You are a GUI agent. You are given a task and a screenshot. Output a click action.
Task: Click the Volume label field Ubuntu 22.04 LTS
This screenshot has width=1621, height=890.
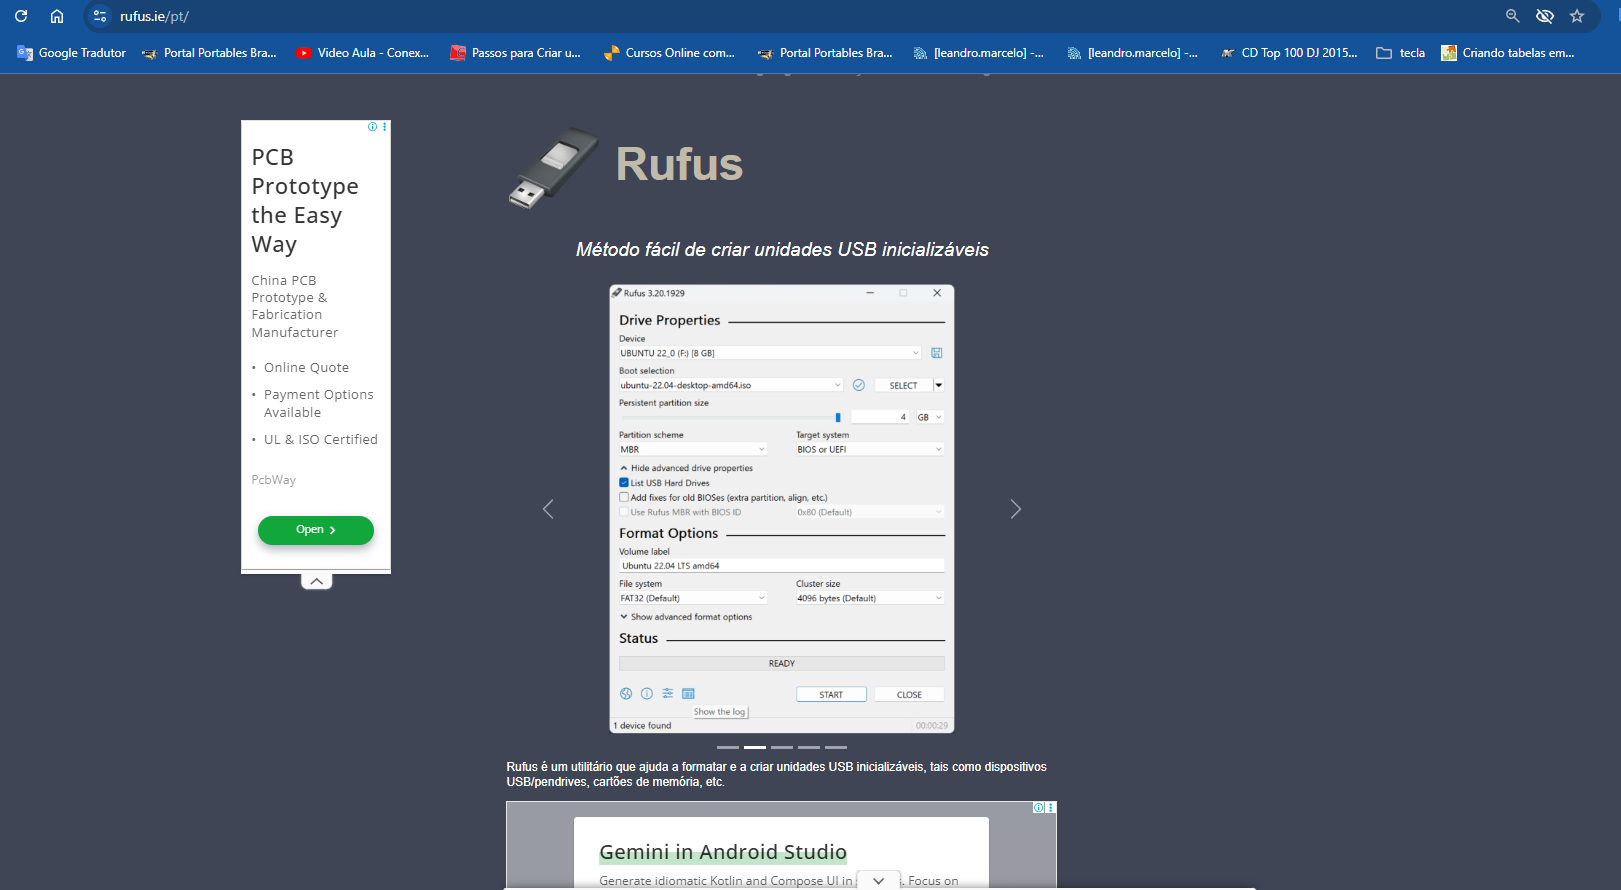[x=782, y=566]
